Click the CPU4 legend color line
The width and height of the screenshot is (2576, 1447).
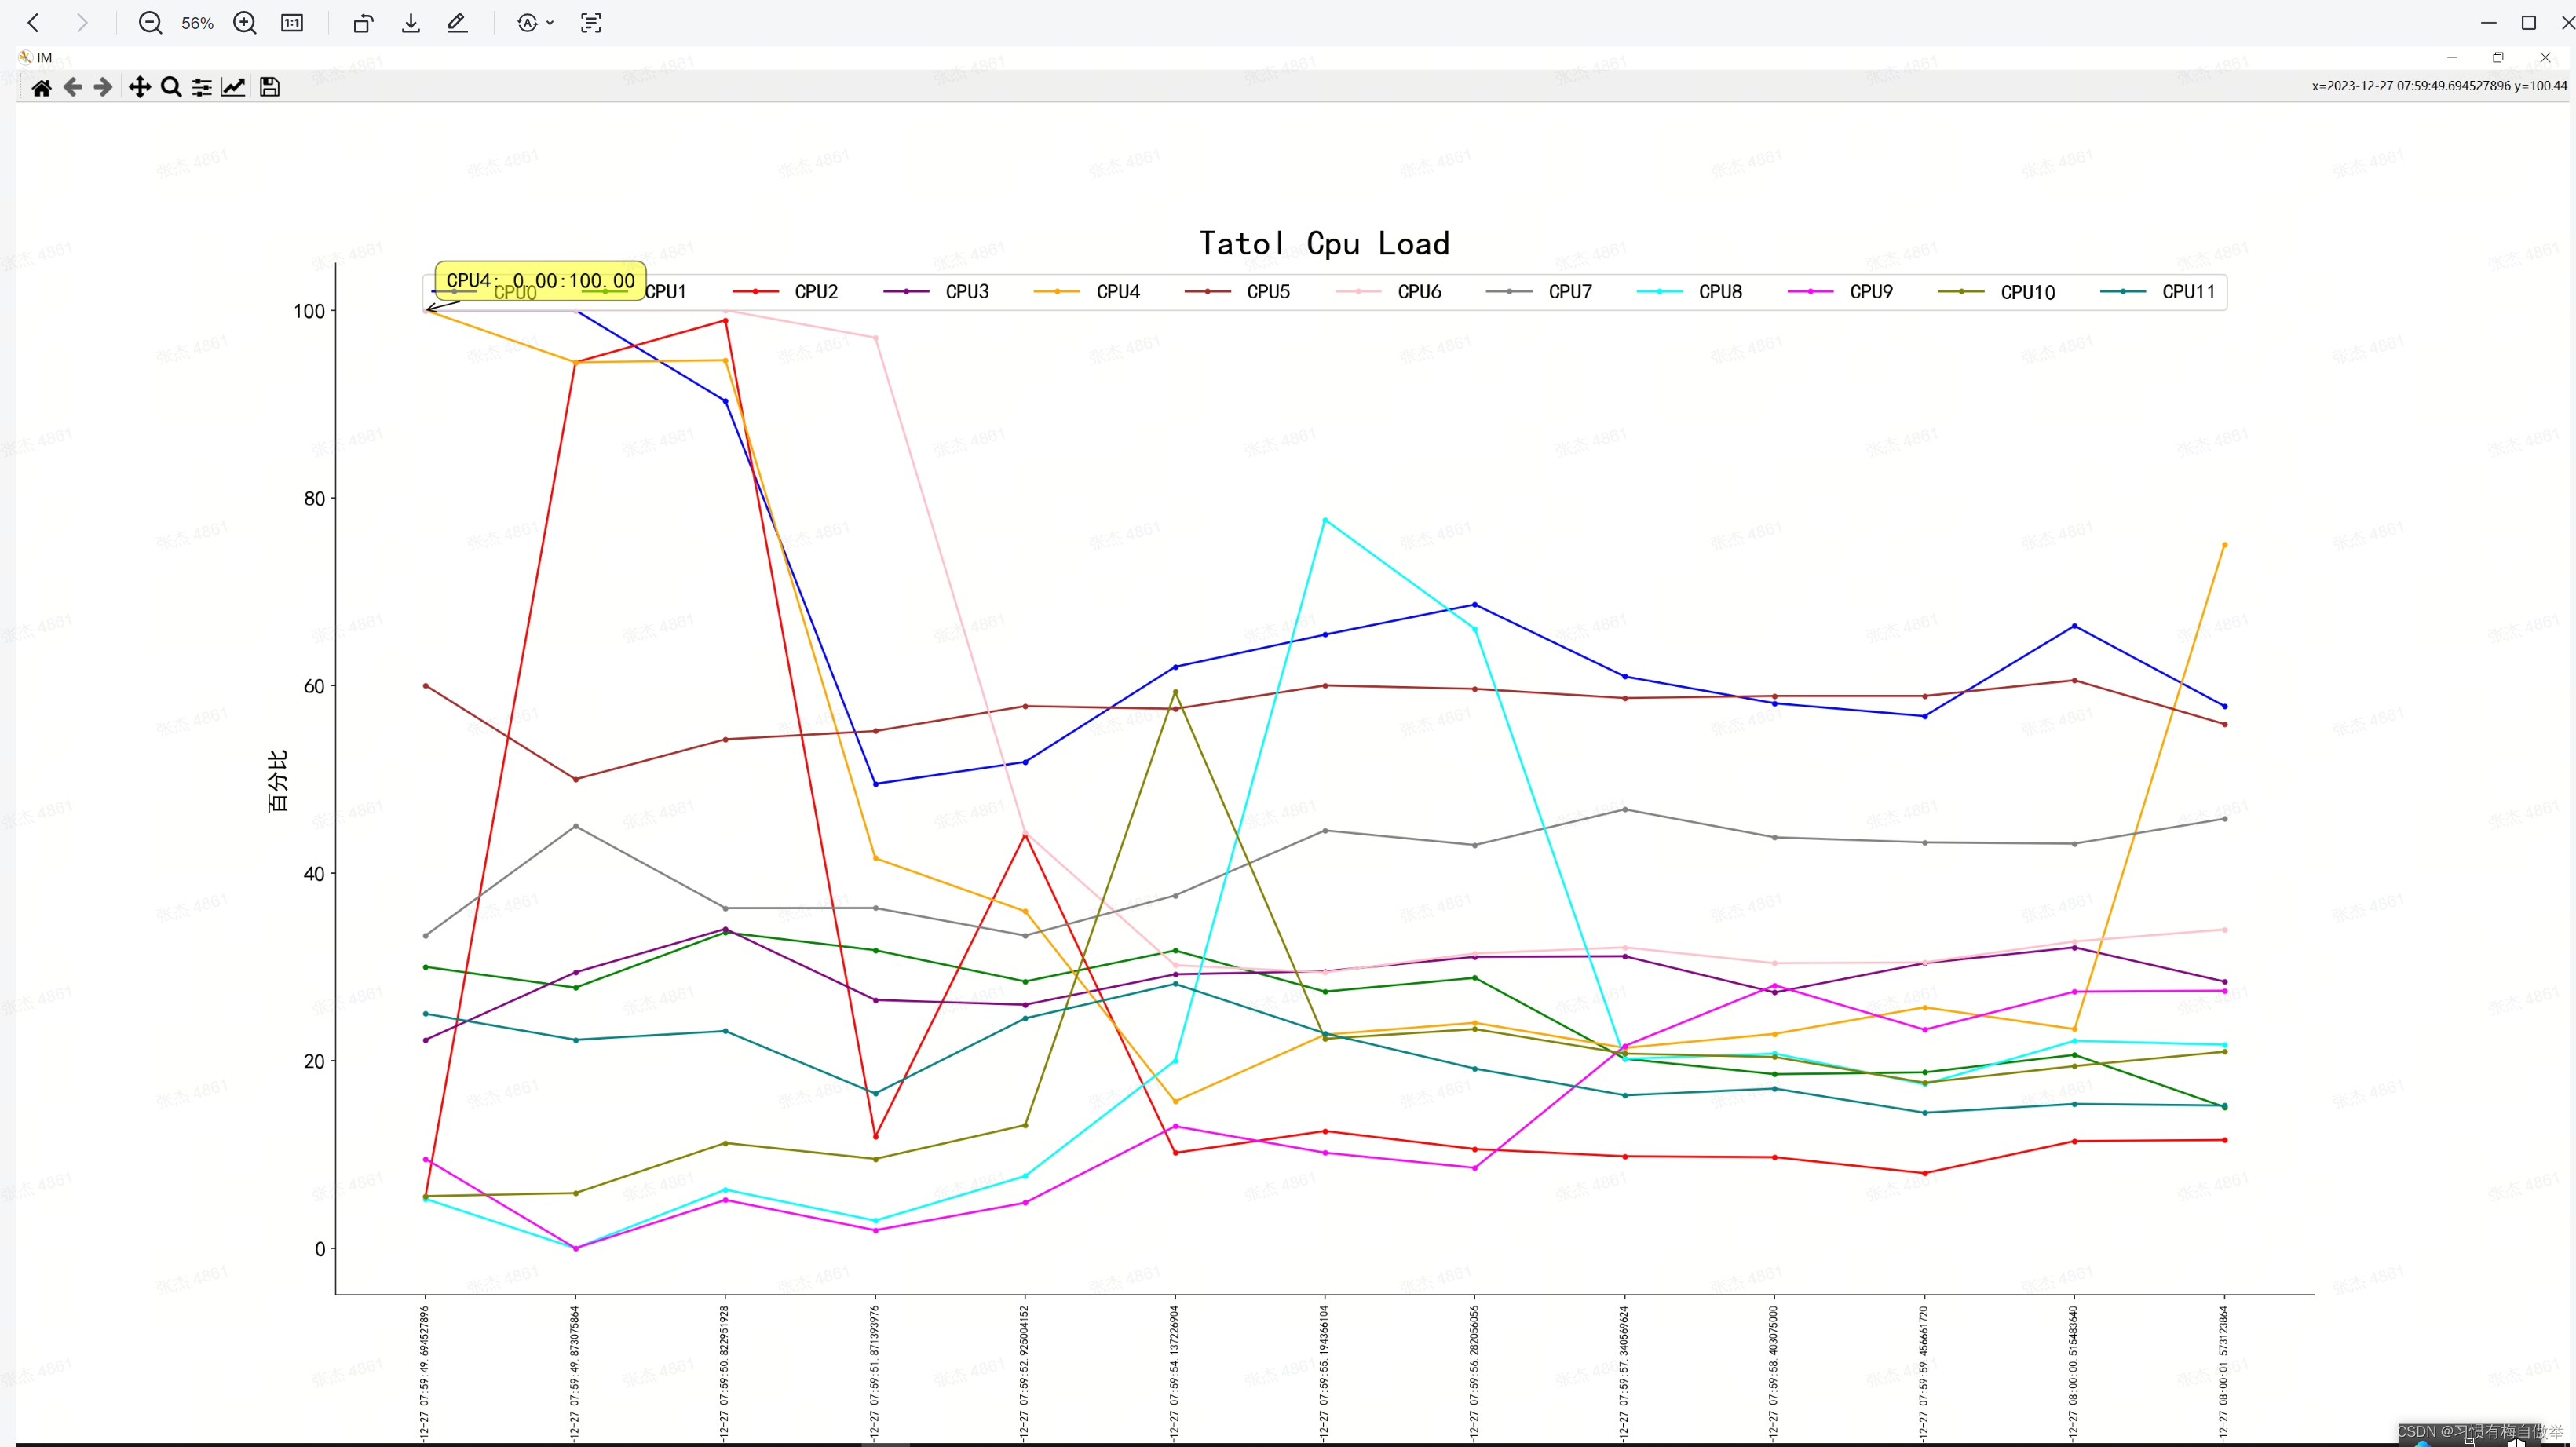tap(1056, 292)
